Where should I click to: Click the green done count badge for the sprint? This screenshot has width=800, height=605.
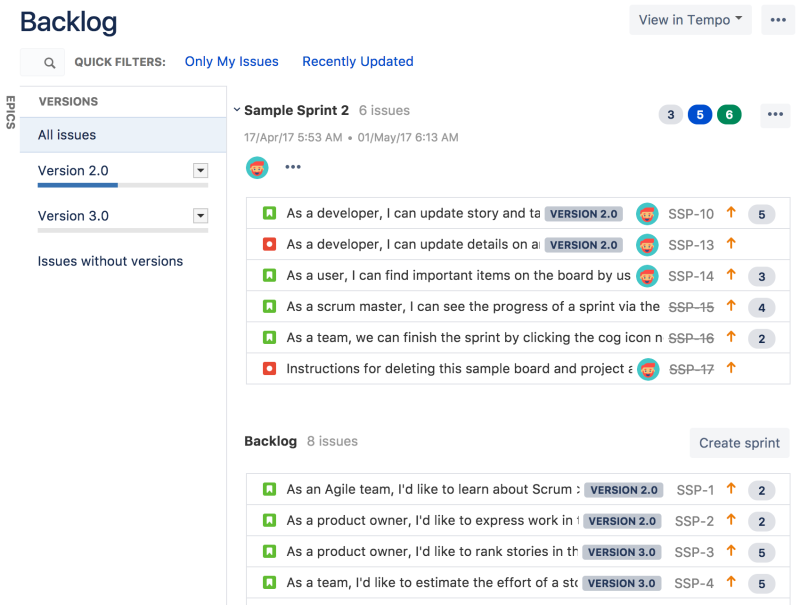coord(729,114)
